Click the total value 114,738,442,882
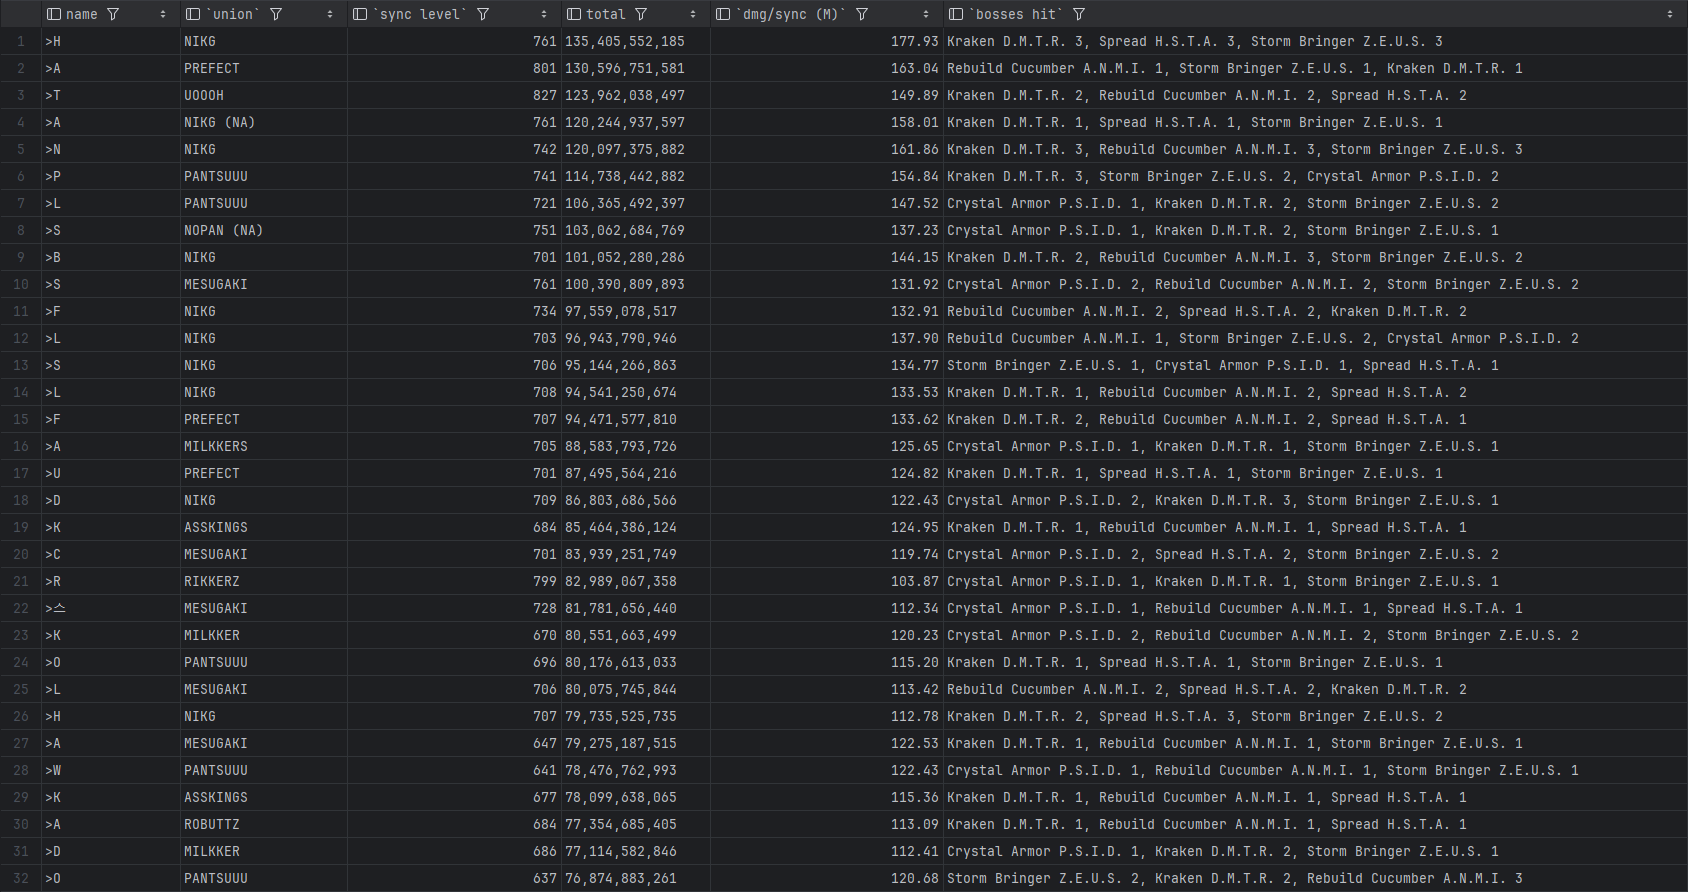Screen dimensions: 1688x892 [625, 176]
